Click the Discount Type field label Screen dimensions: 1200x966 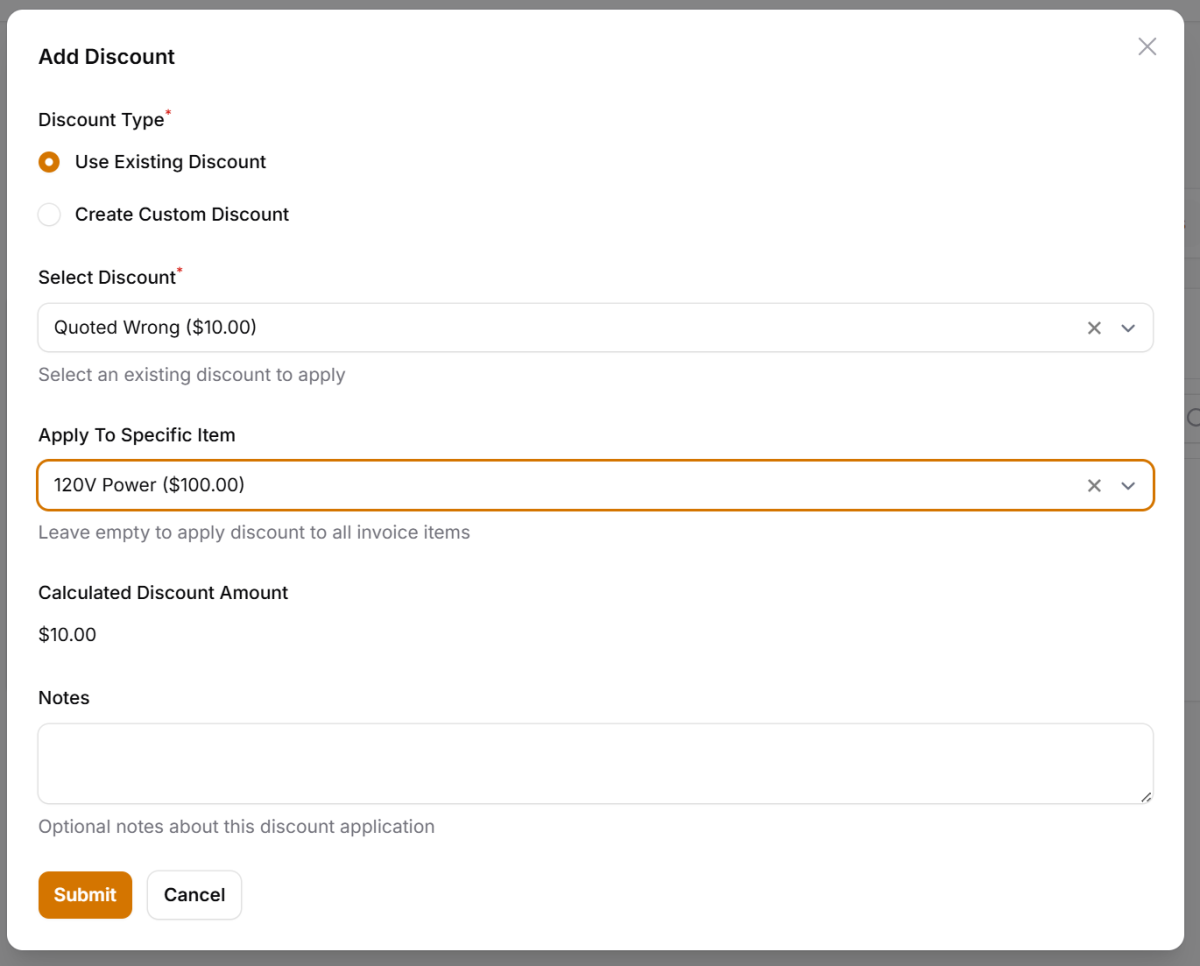tap(101, 120)
